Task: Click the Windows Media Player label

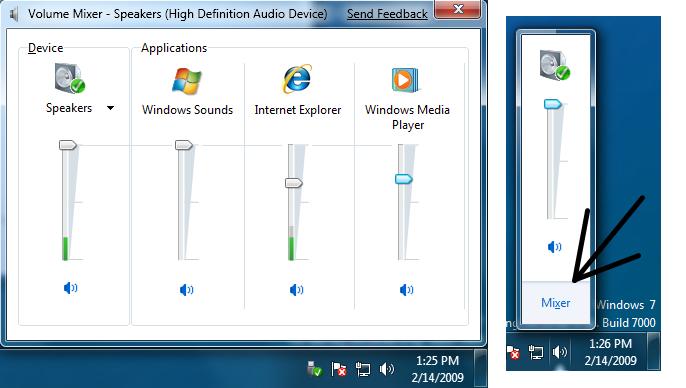Action: pos(407,117)
